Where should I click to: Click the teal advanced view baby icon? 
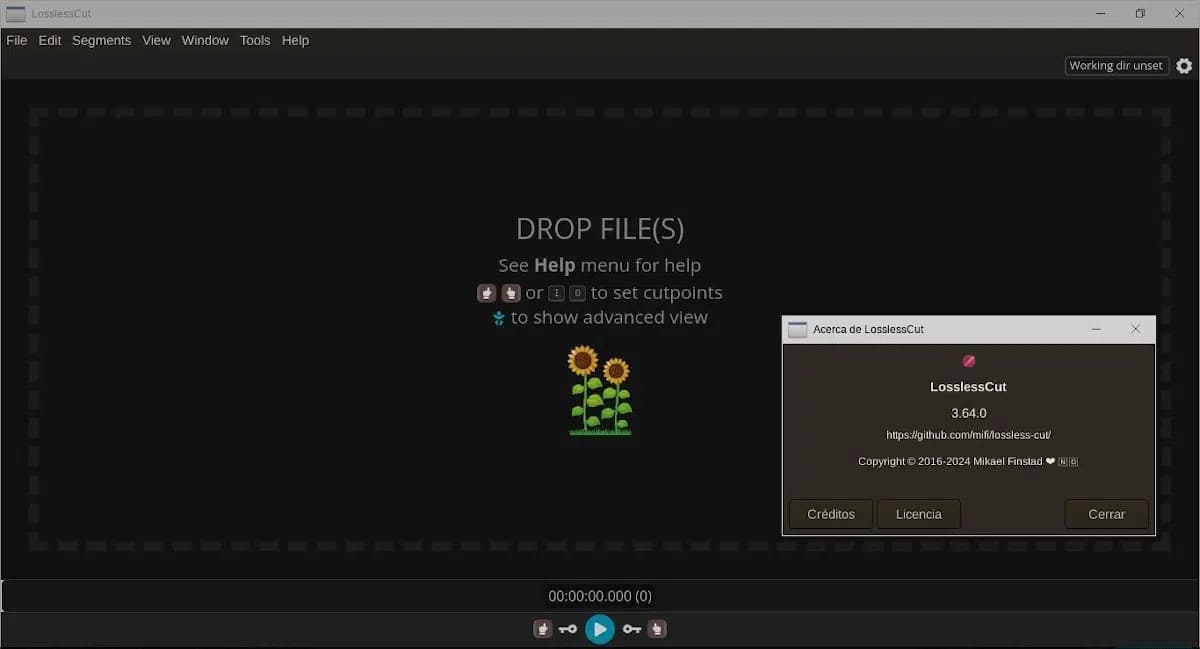(499, 318)
